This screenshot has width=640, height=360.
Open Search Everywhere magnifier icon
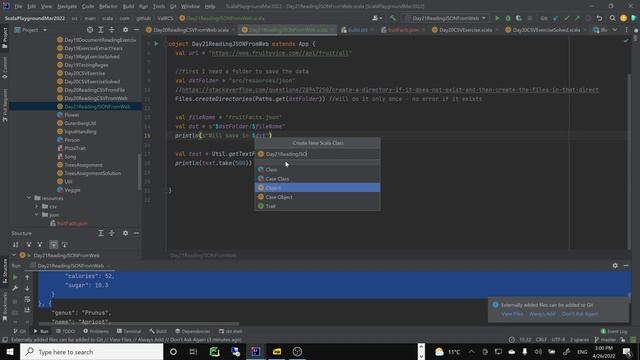612,18
